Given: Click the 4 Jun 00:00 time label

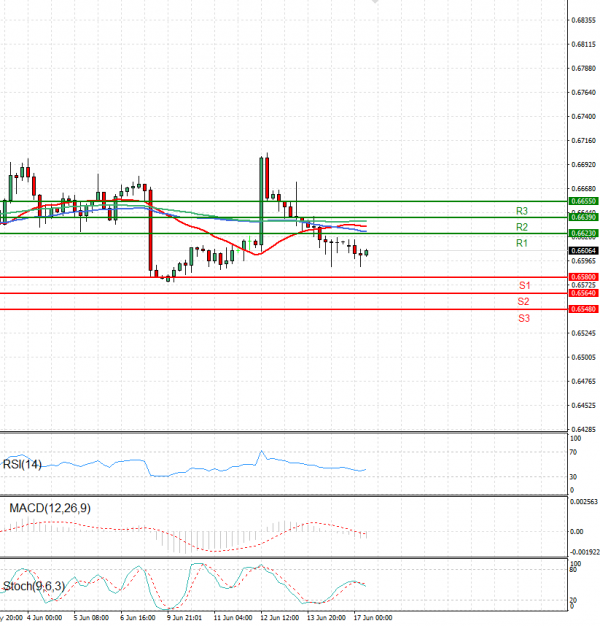Looking at the screenshot, I should tap(44, 618).
